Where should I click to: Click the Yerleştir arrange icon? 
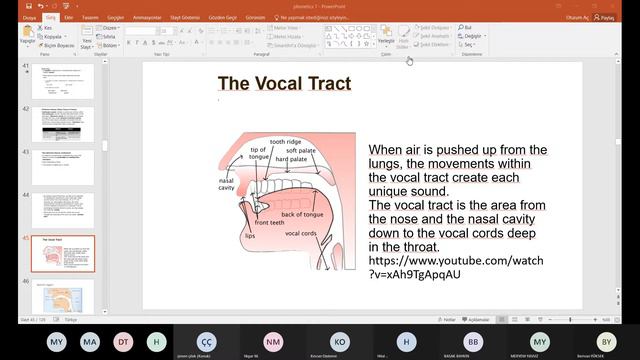pyautogui.click(x=386, y=31)
